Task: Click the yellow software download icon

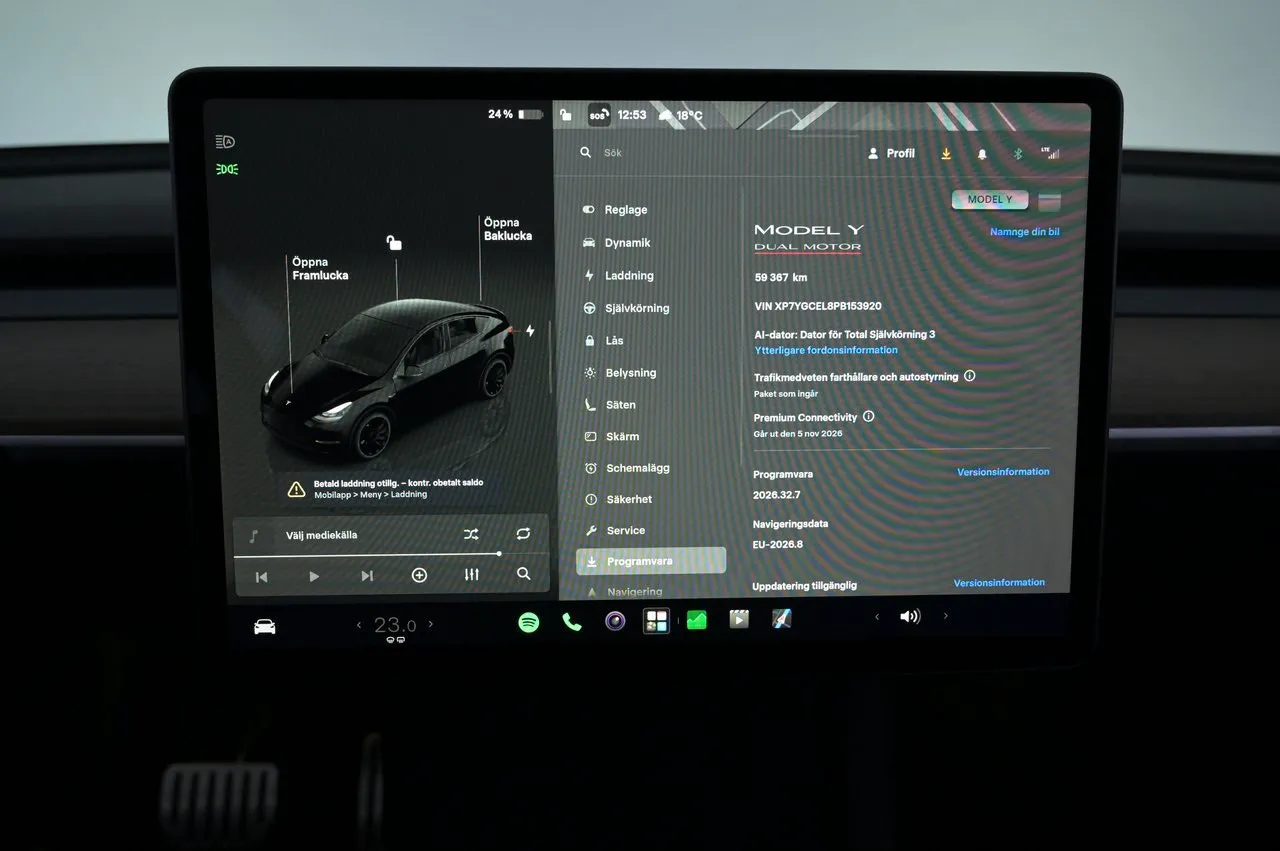Action: pyautogui.click(x=946, y=154)
